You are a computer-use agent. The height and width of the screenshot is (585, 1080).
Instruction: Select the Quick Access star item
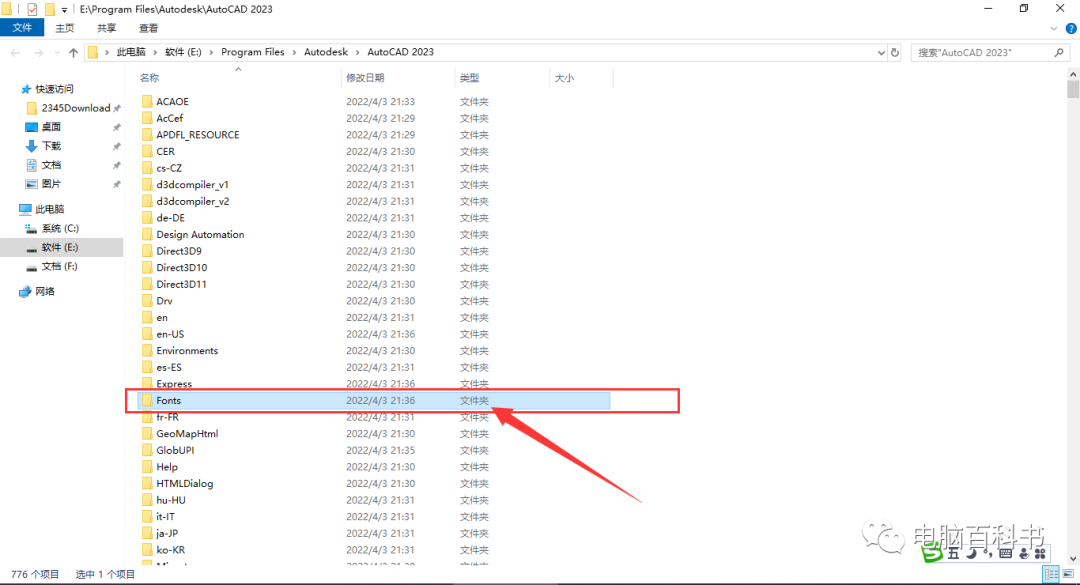(x=48, y=89)
